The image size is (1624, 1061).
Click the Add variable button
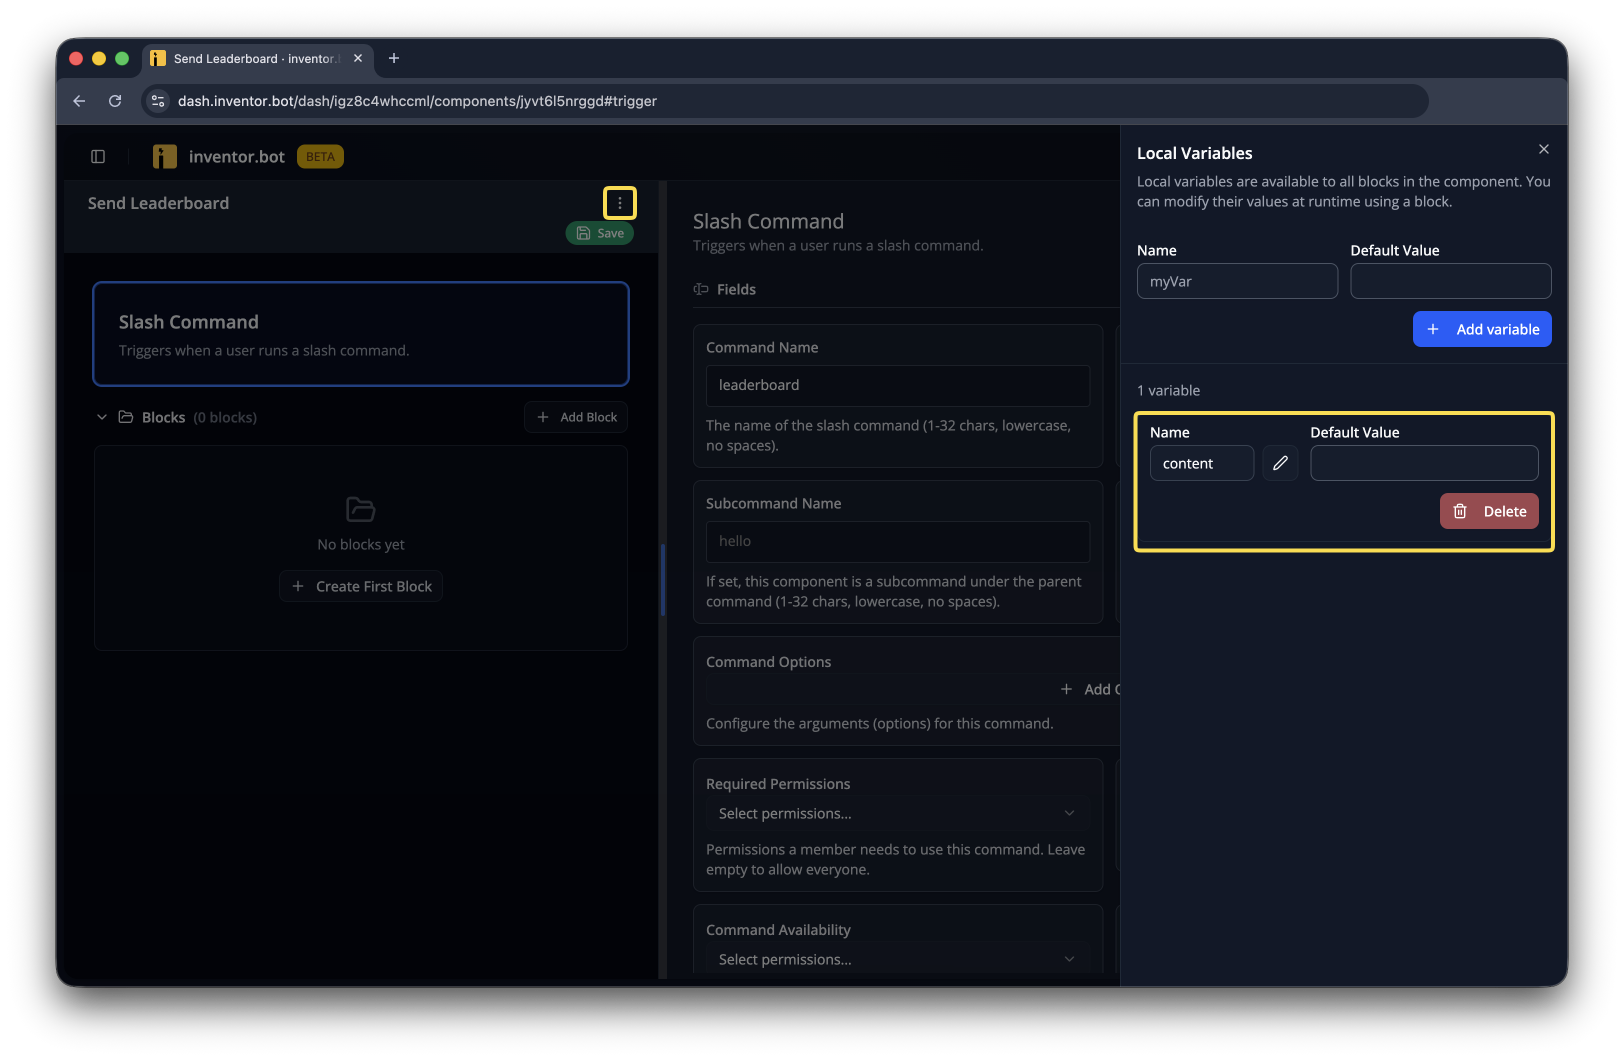(x=1482, y=329)
